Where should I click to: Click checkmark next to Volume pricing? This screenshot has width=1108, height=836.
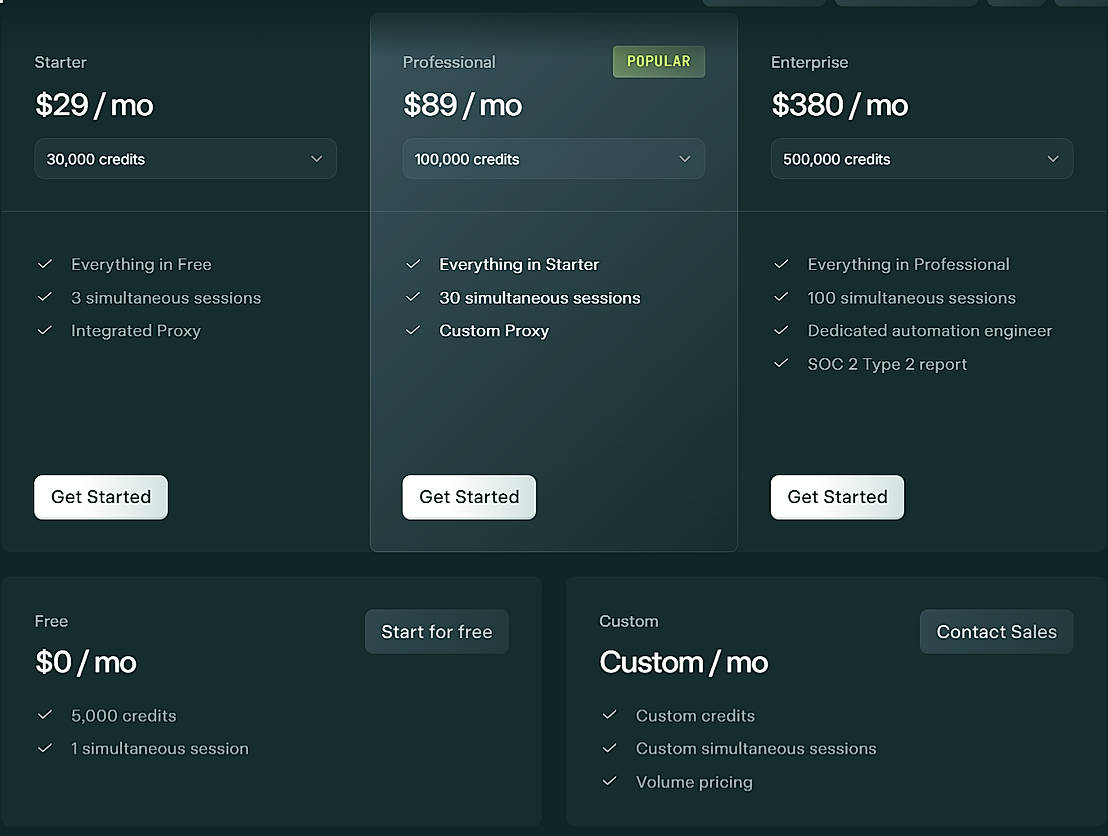(x=609, y=781)
